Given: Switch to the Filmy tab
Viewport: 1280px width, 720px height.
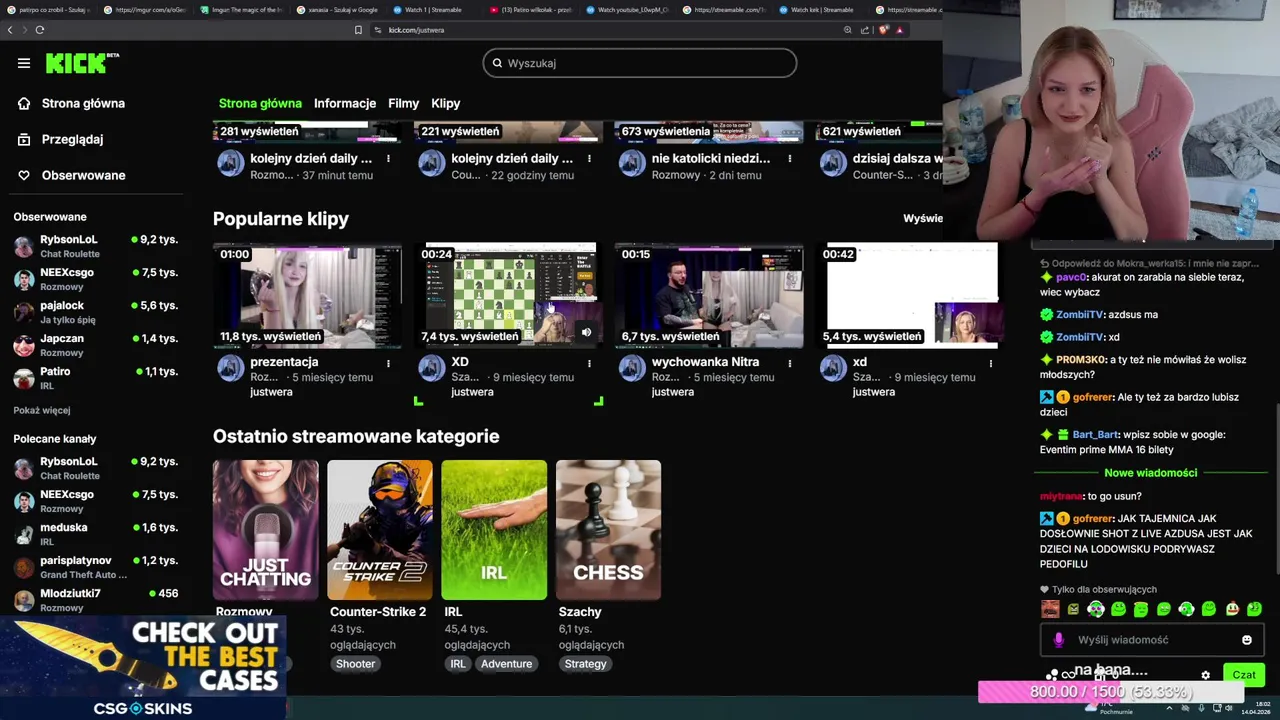Looking at the screenshot, I should pos(403,103).
